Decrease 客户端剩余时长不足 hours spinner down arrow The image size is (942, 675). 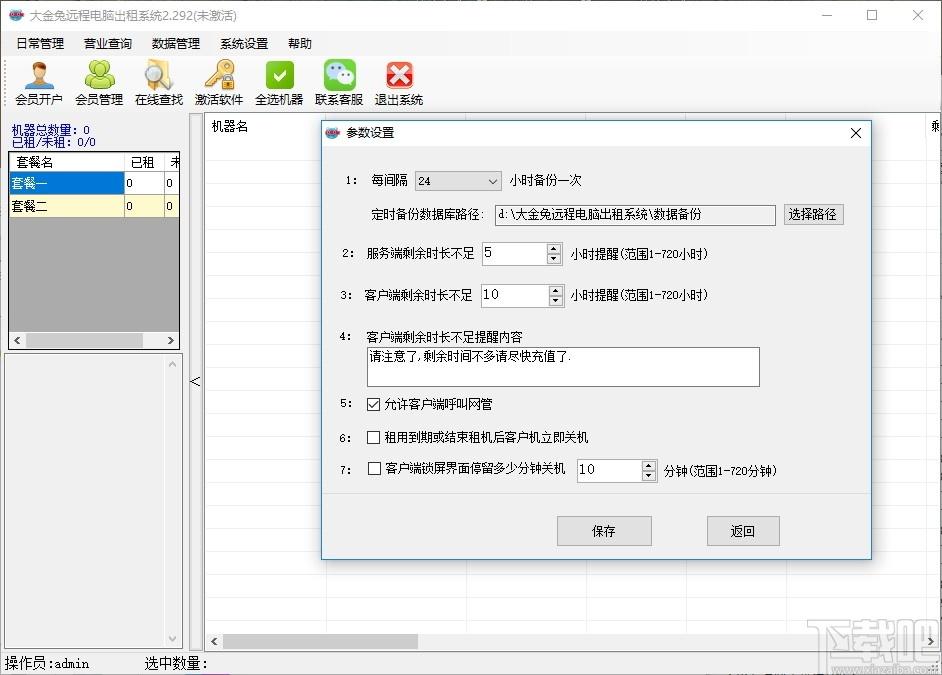click(556, 300)
